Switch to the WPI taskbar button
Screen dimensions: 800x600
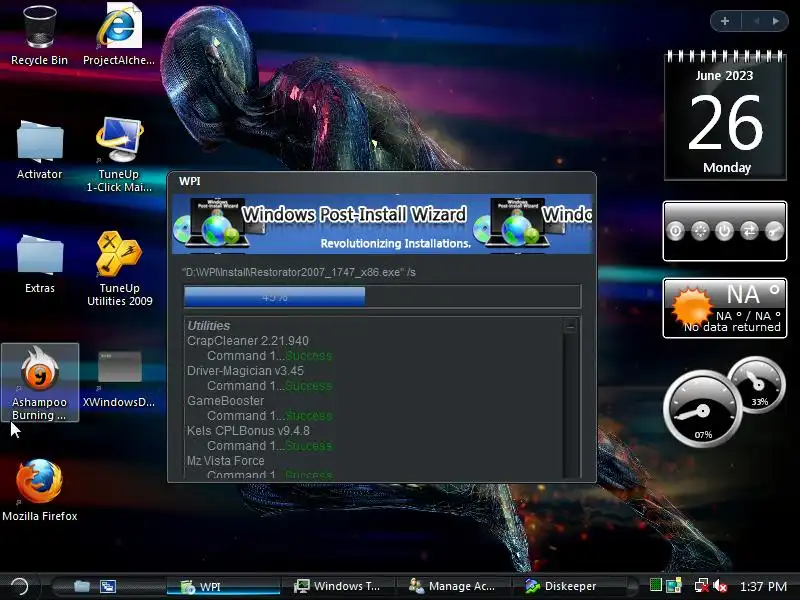tap(223, 586)
